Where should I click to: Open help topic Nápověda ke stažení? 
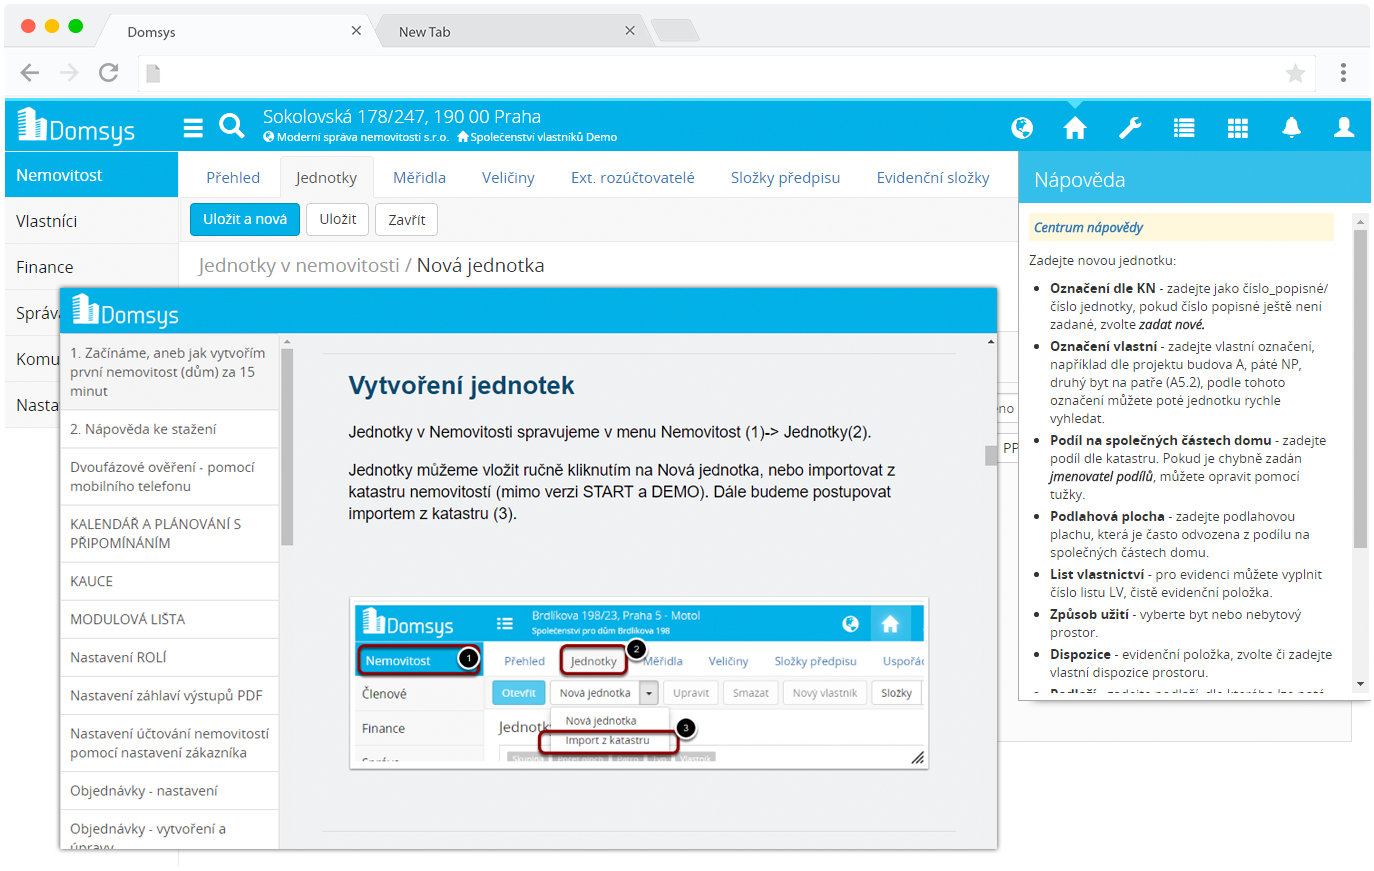coord(169,429)
